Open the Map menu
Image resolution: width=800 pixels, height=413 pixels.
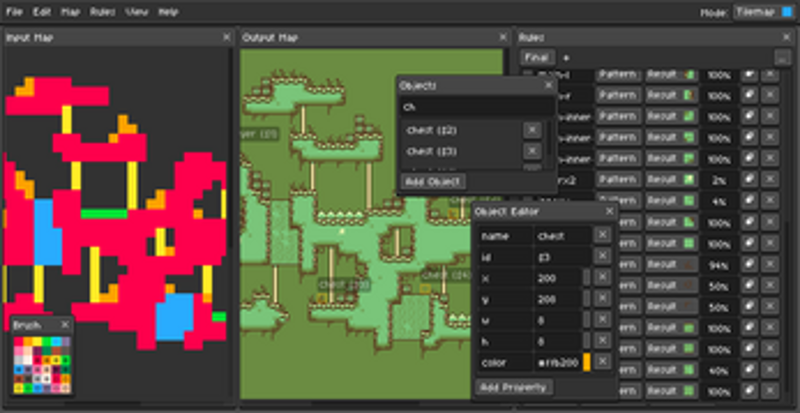tap(70, 12)
